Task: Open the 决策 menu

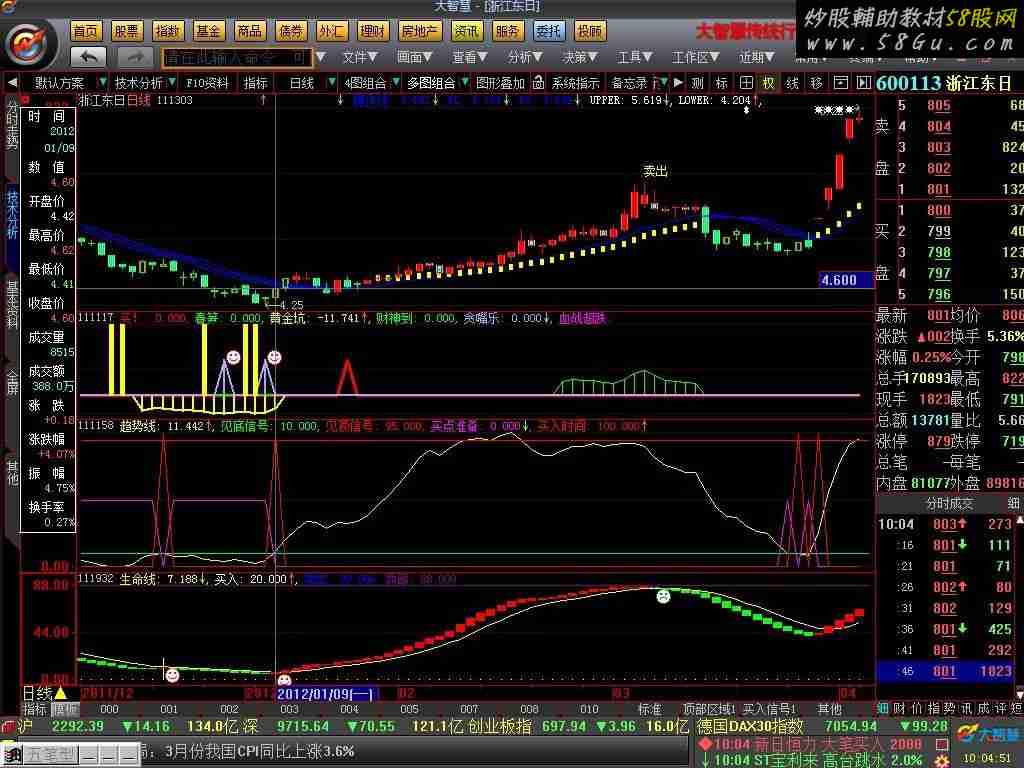Action: click(580, 57)
